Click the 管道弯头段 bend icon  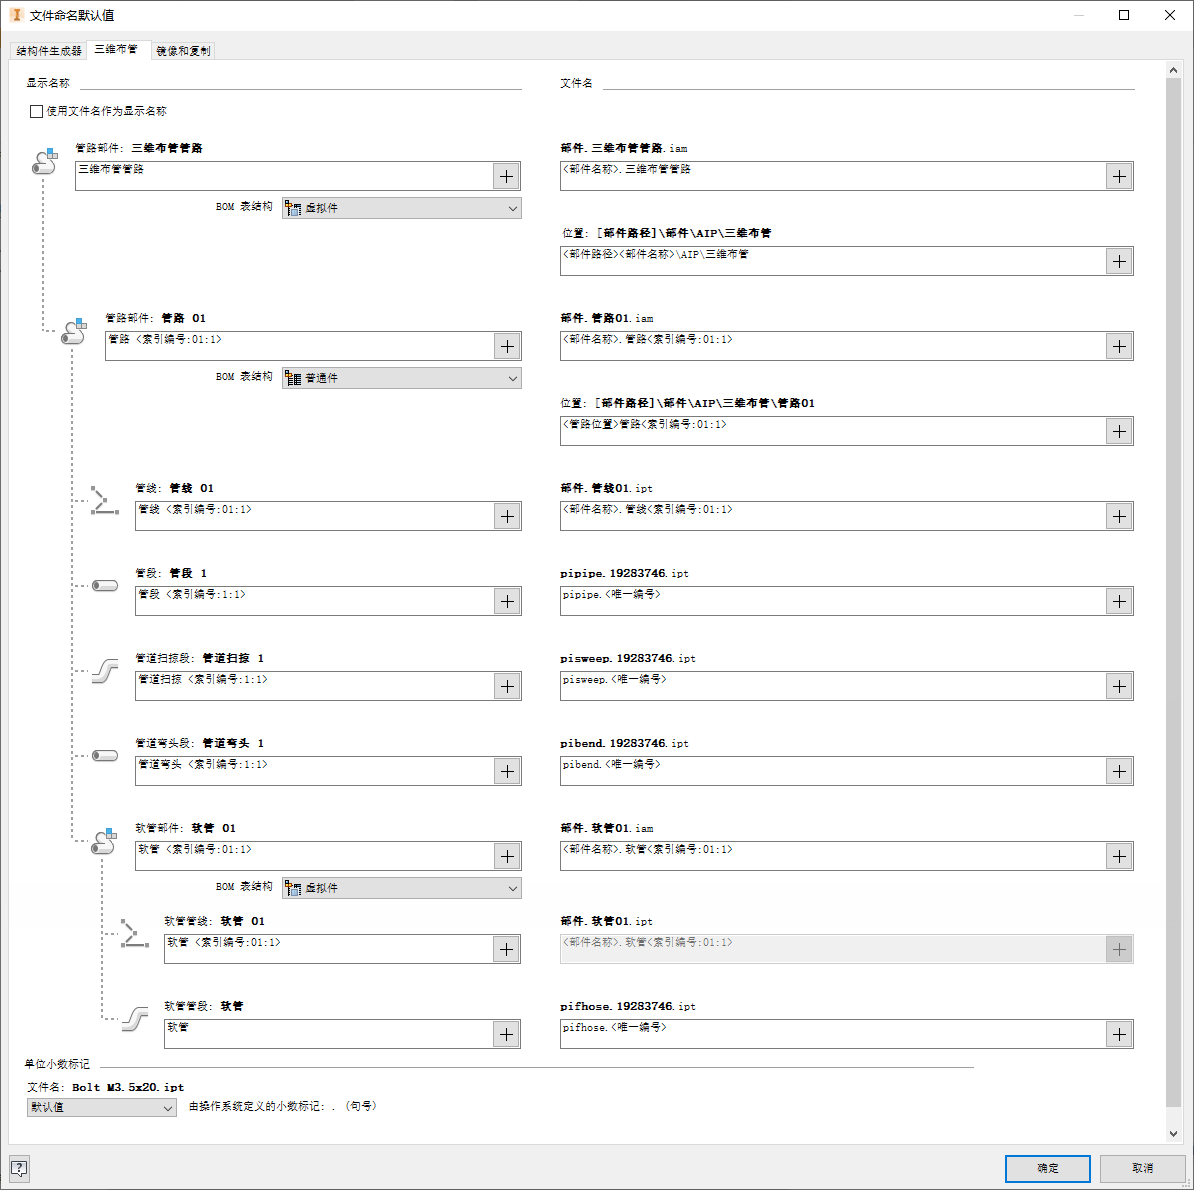[105, 756]
